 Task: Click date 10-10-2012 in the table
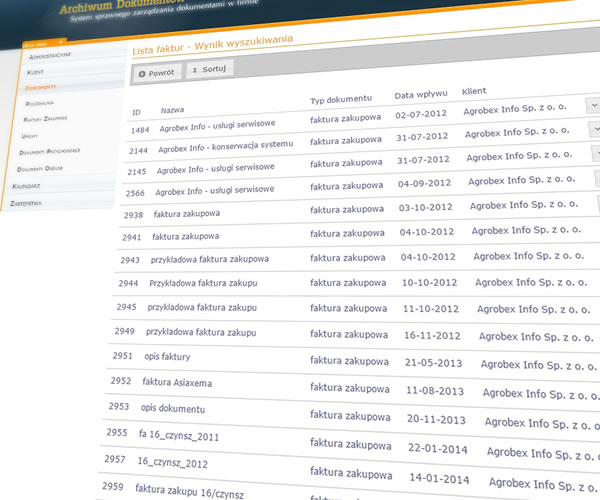point(429,283)
